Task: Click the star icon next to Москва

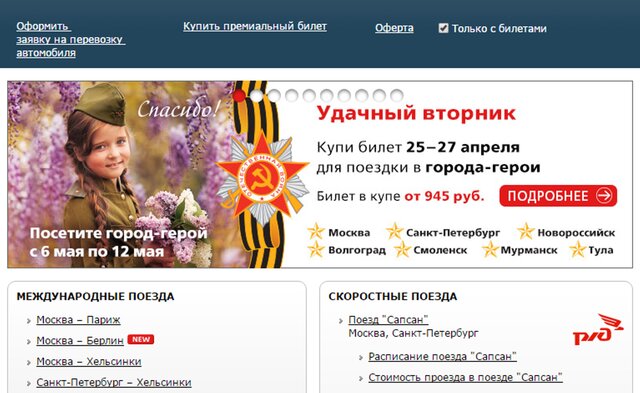Action: [316, 232]
